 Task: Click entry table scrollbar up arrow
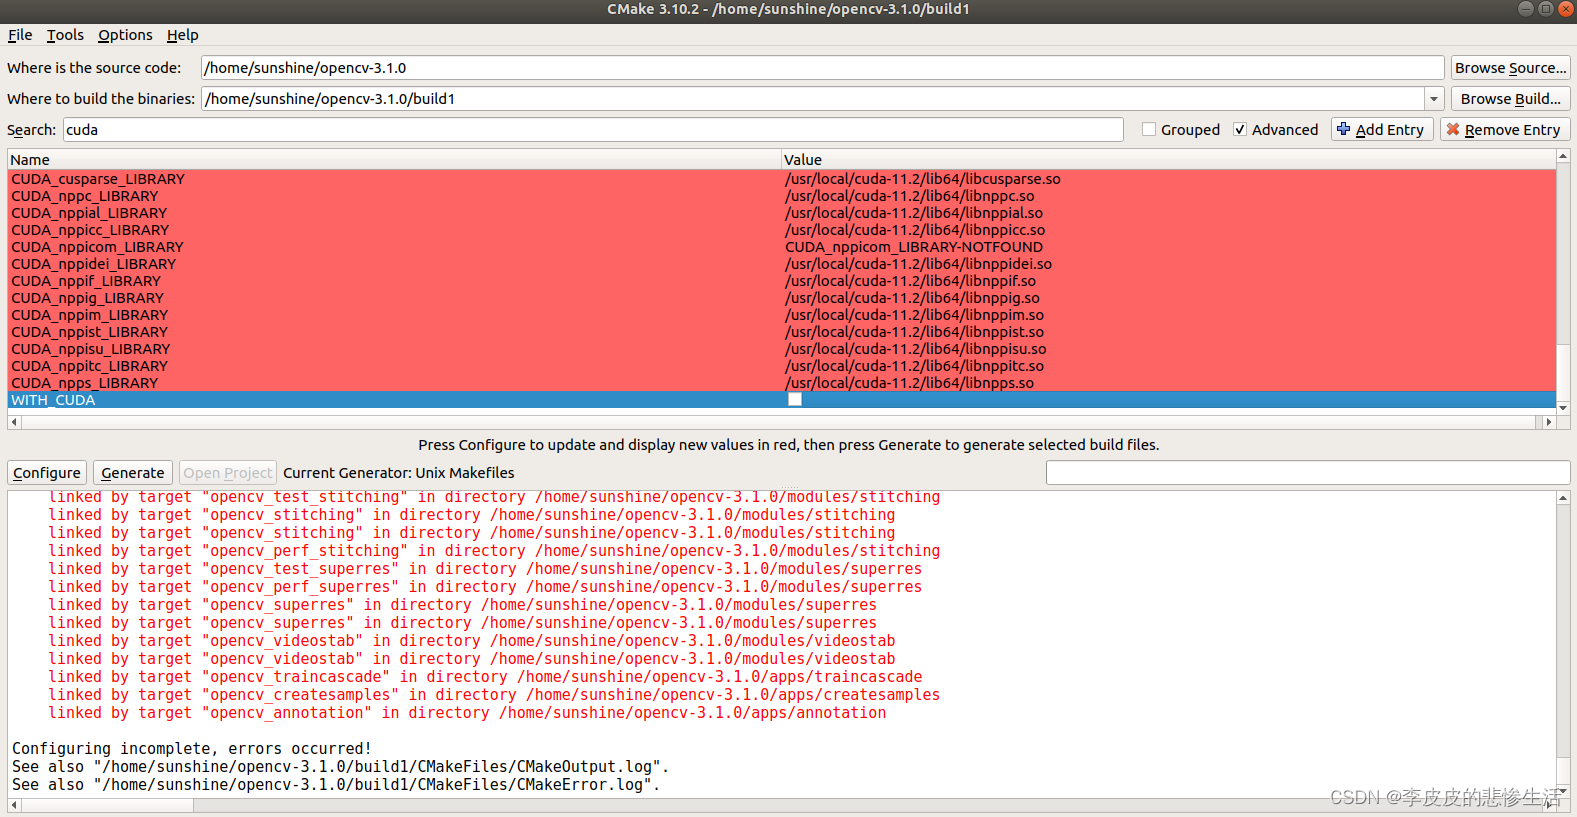point(1563,157)
